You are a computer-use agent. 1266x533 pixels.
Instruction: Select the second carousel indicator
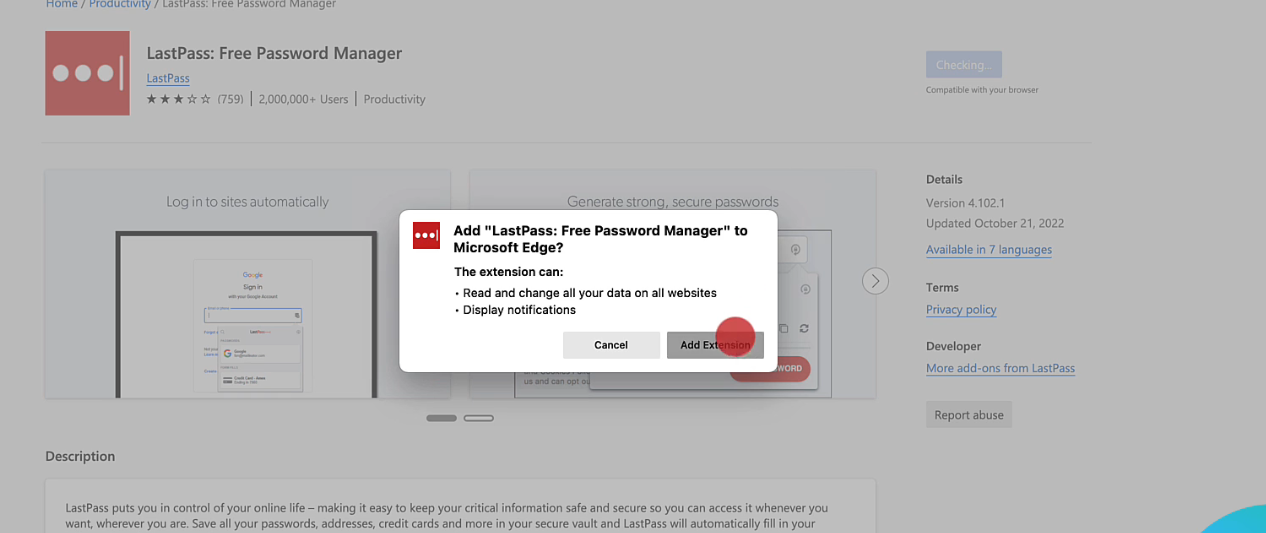(479, 418)
